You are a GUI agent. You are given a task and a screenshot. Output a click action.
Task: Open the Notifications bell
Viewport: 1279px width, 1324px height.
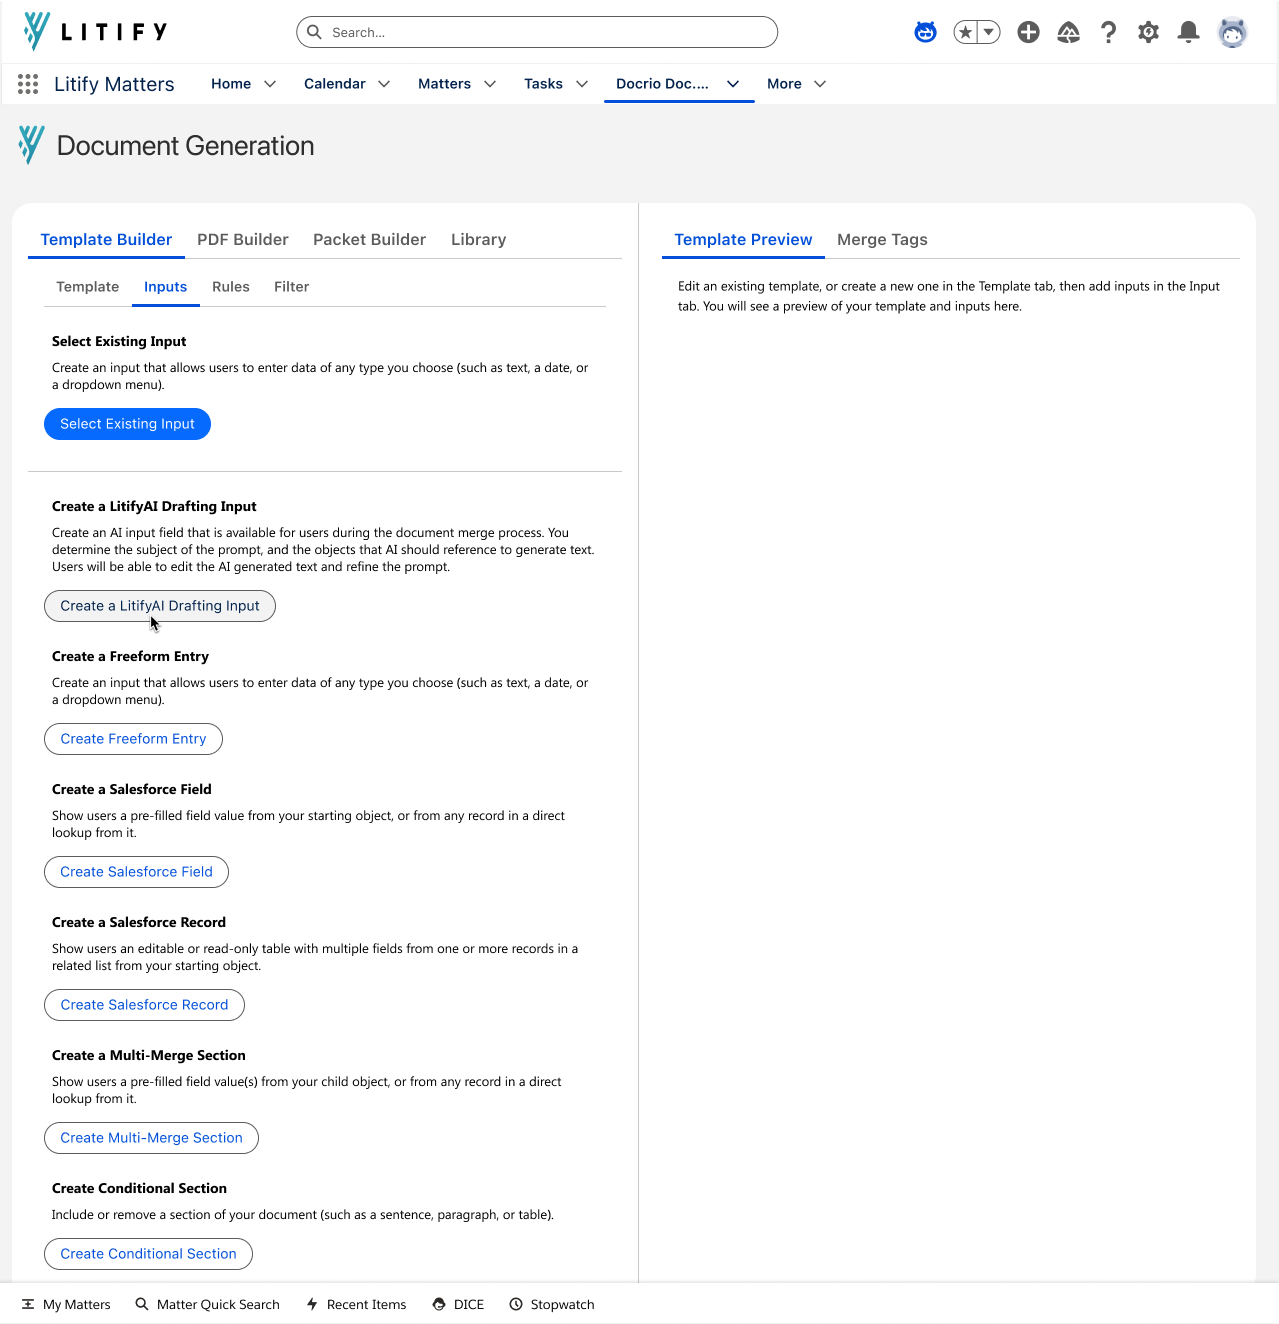pos(1188,32)
